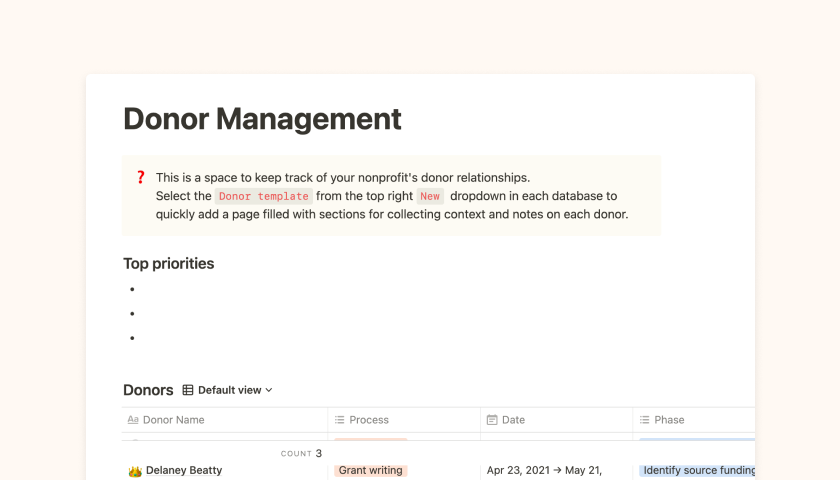Click the Date column header label
840x480 pixels.
click(513, 420)
